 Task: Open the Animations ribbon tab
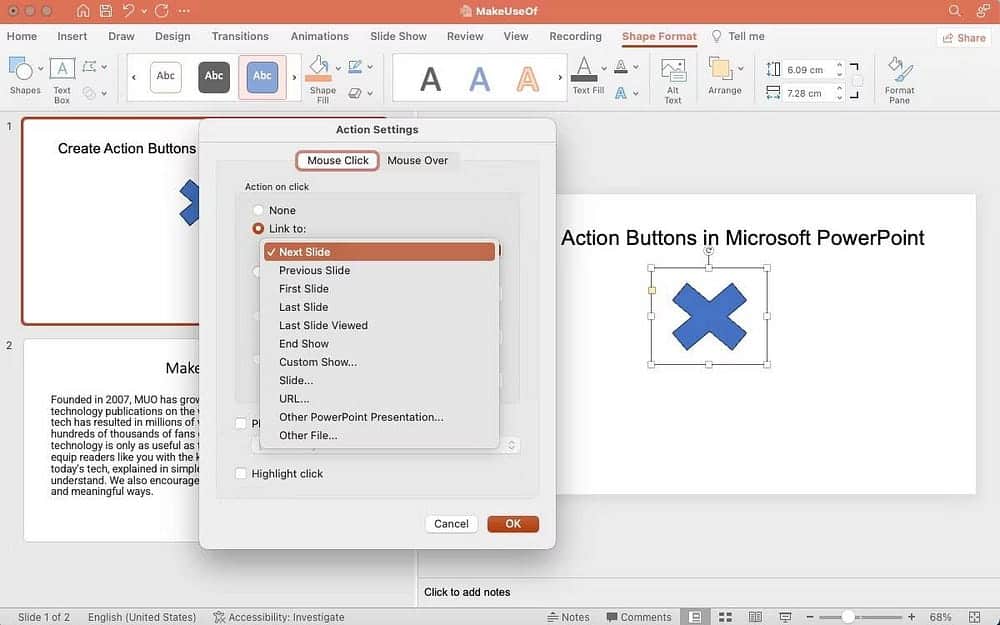319,36
